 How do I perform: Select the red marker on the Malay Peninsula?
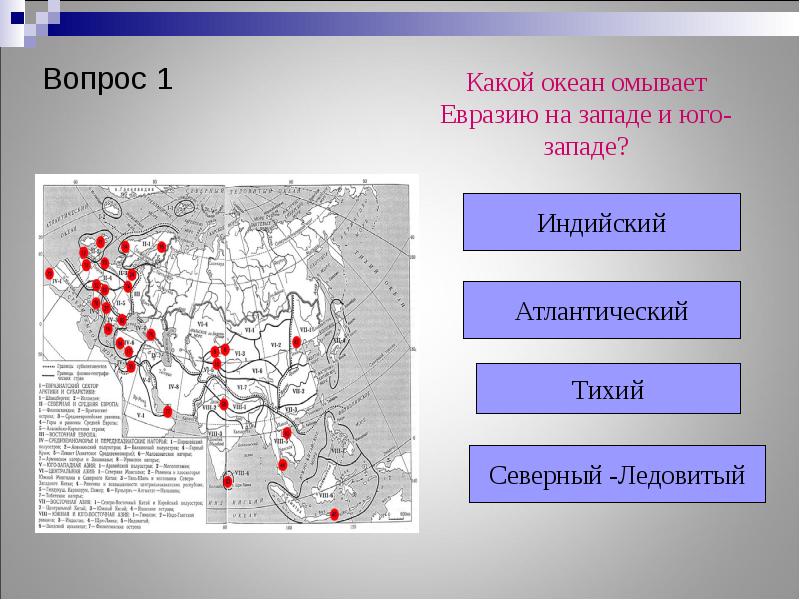tap(282, 464)
